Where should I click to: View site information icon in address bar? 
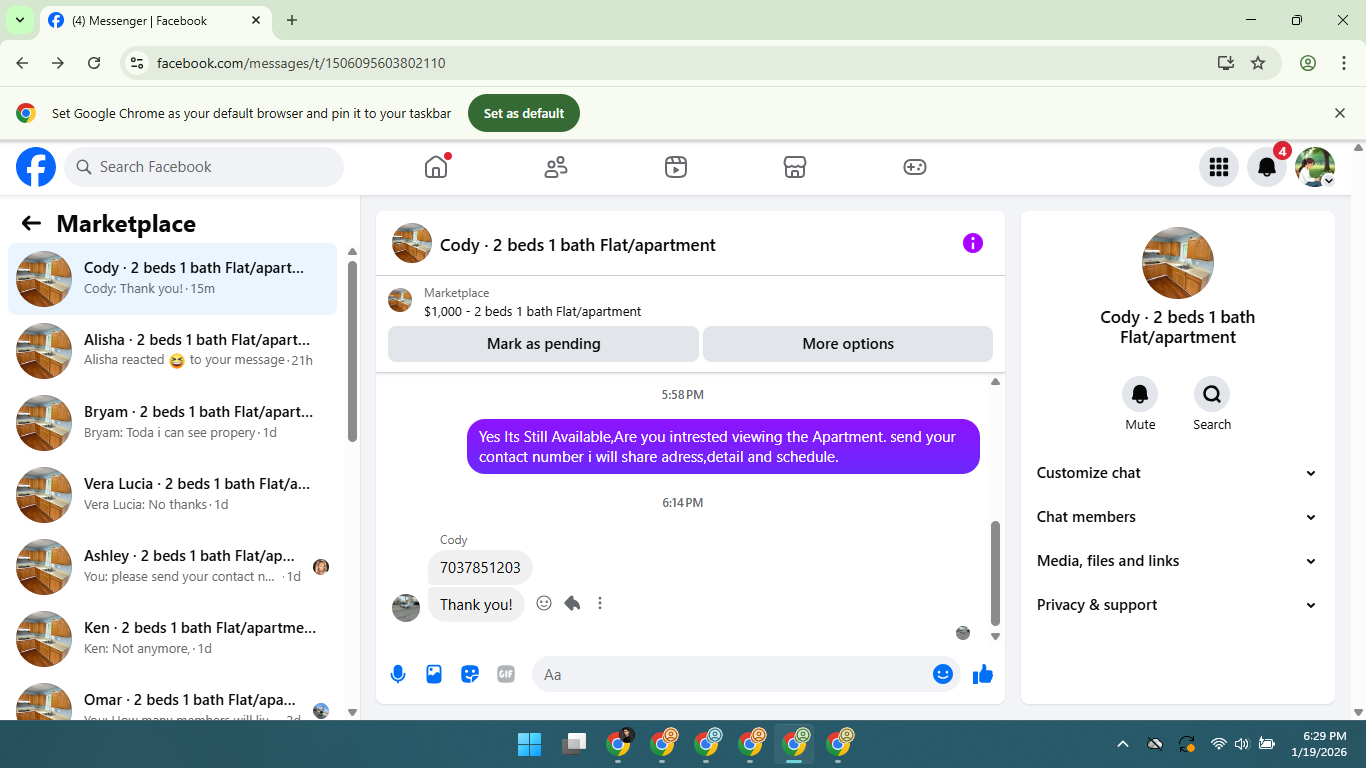click(x=138, y=63)
